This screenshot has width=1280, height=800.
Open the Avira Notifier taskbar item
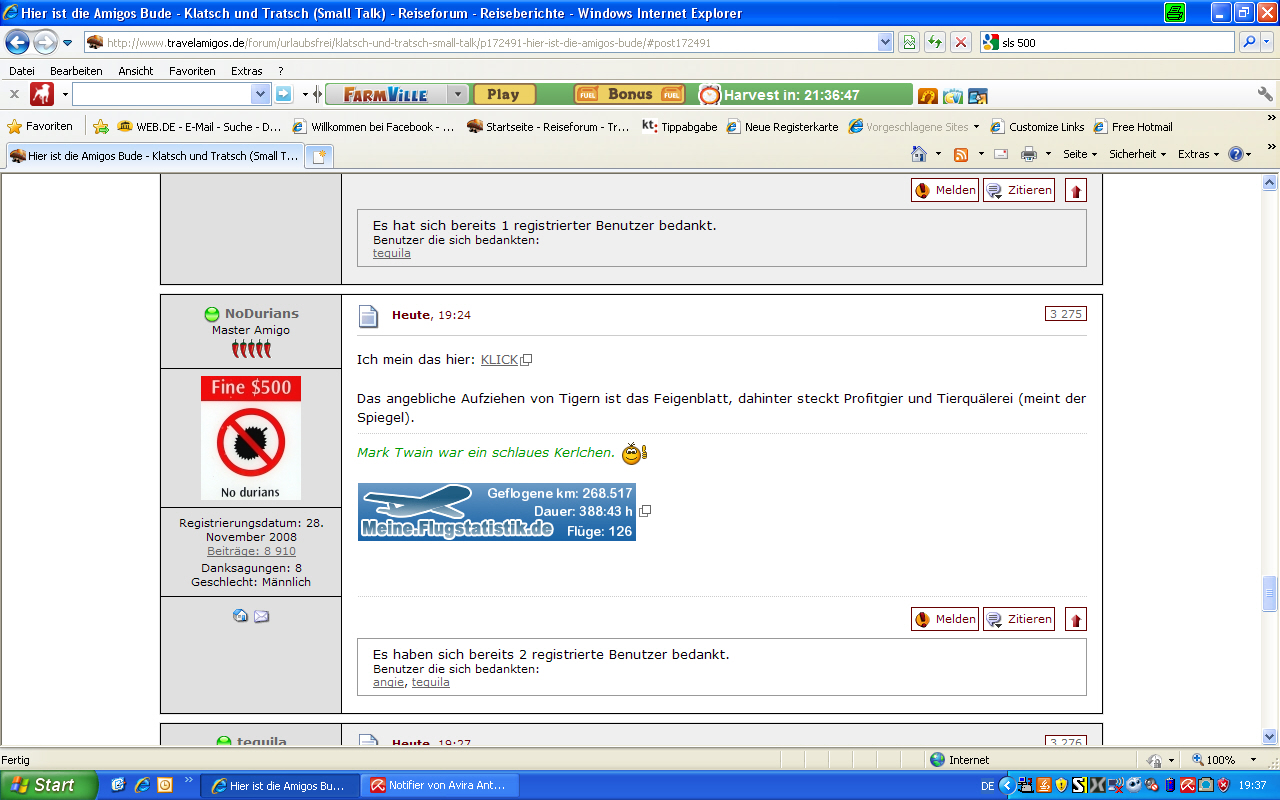click(439, 785)
